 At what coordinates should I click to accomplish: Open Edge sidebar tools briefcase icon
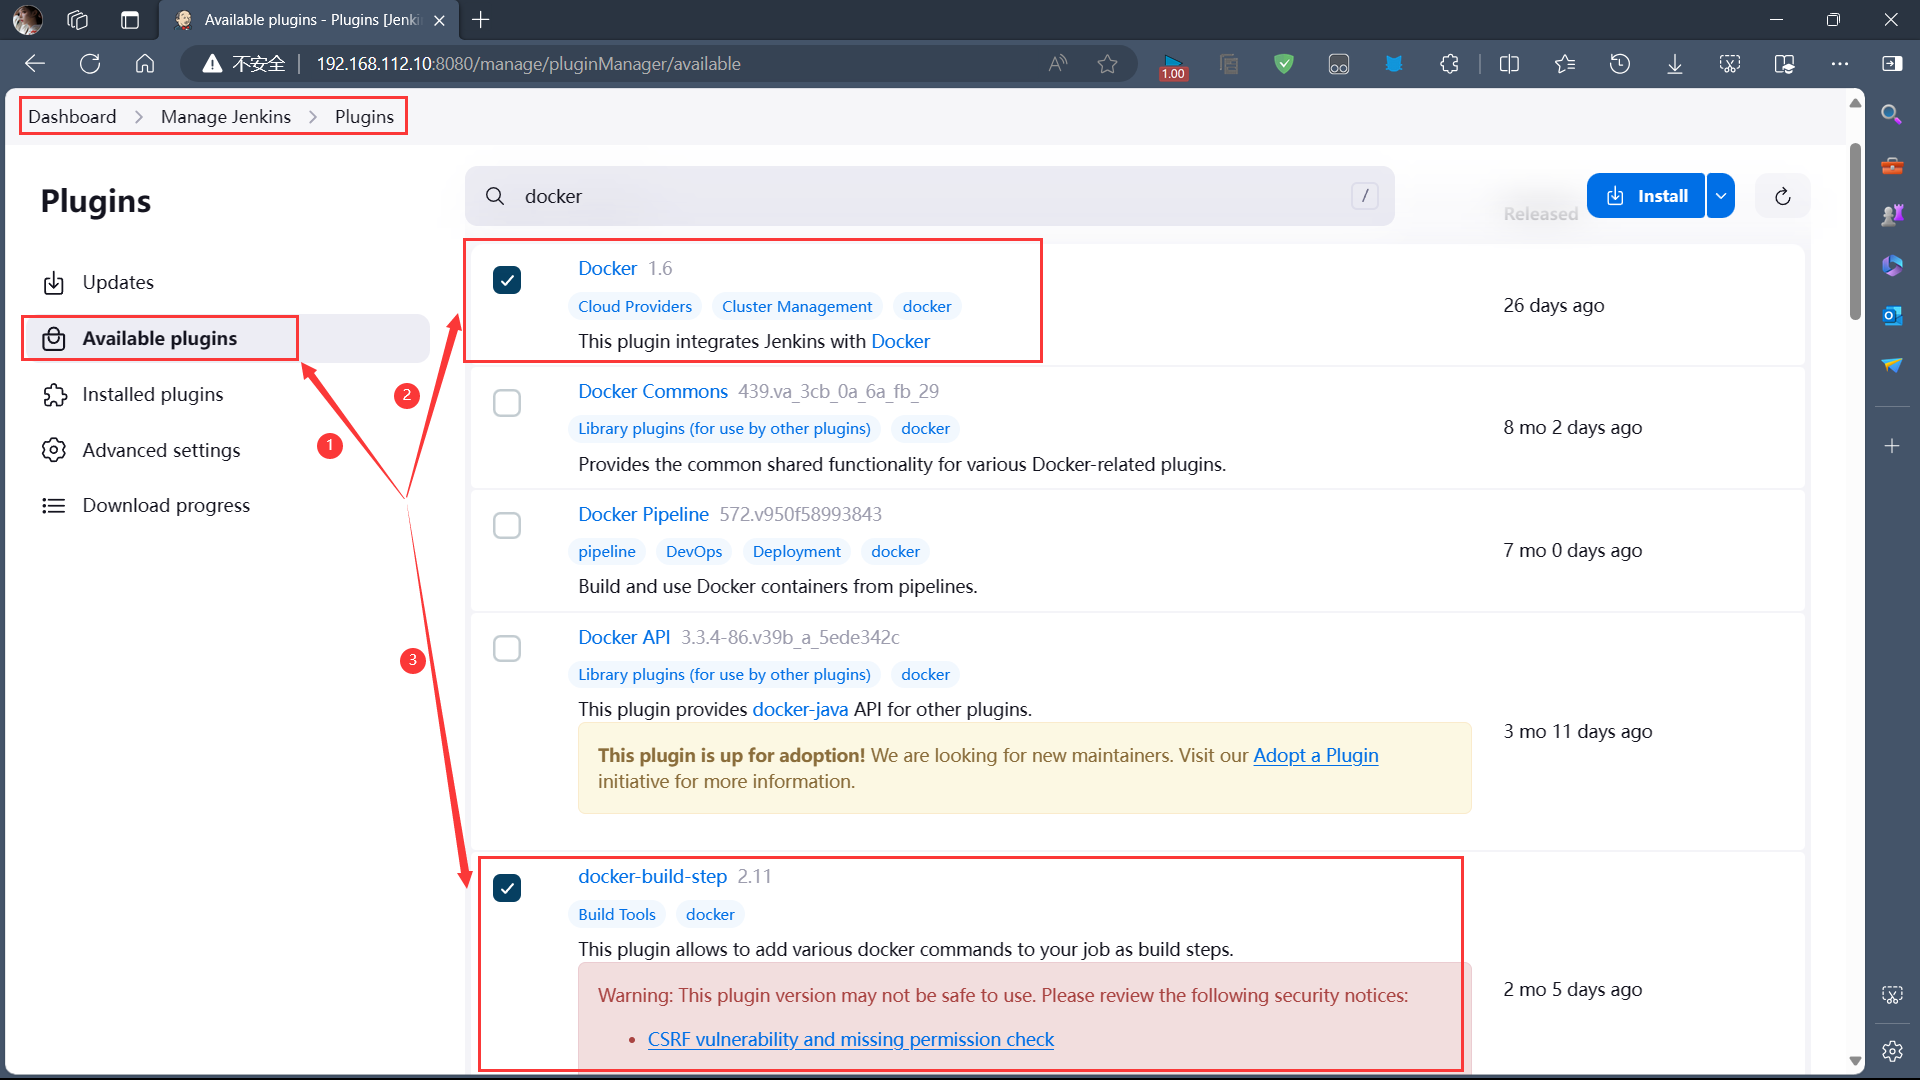(x=1891, y=165)
